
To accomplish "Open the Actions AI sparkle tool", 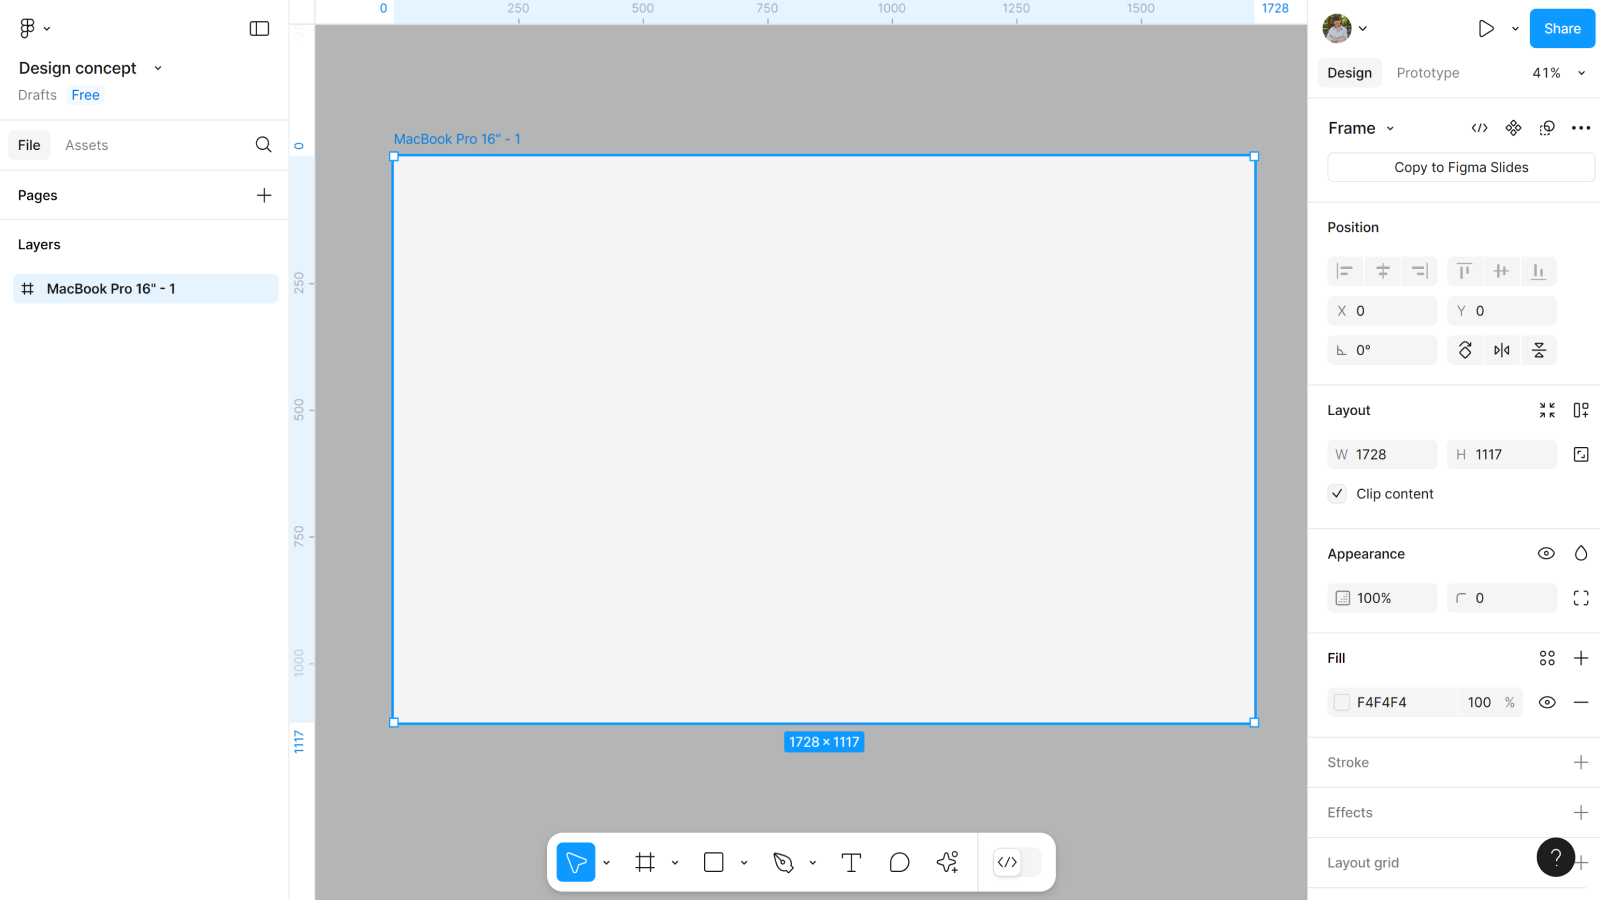I will [x=947, y=862].
